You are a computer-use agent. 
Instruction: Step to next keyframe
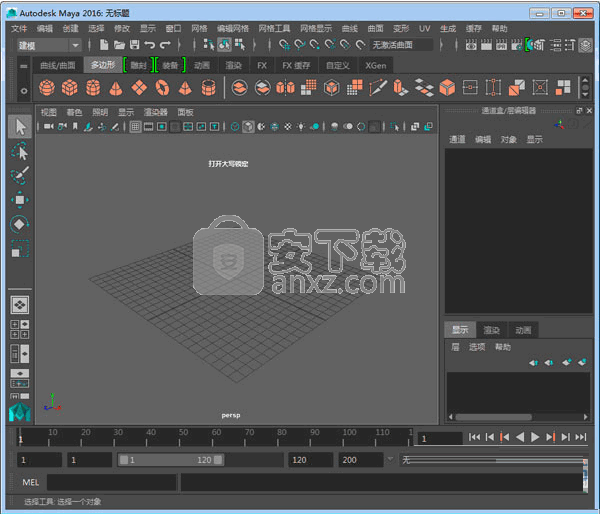click(x=550, y=437)
